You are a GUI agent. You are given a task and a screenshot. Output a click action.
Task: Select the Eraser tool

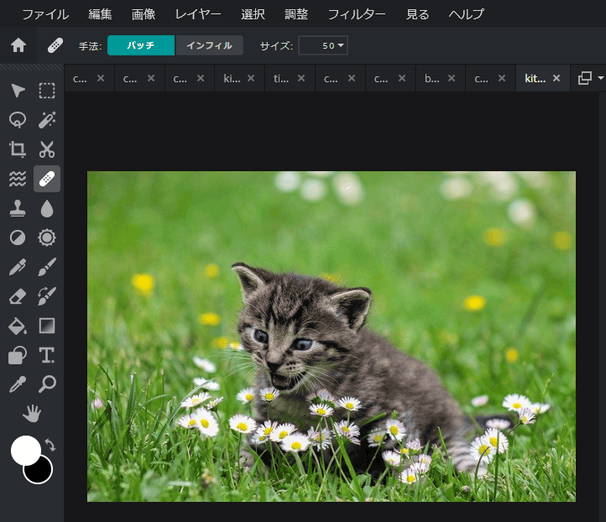point(18,296)
